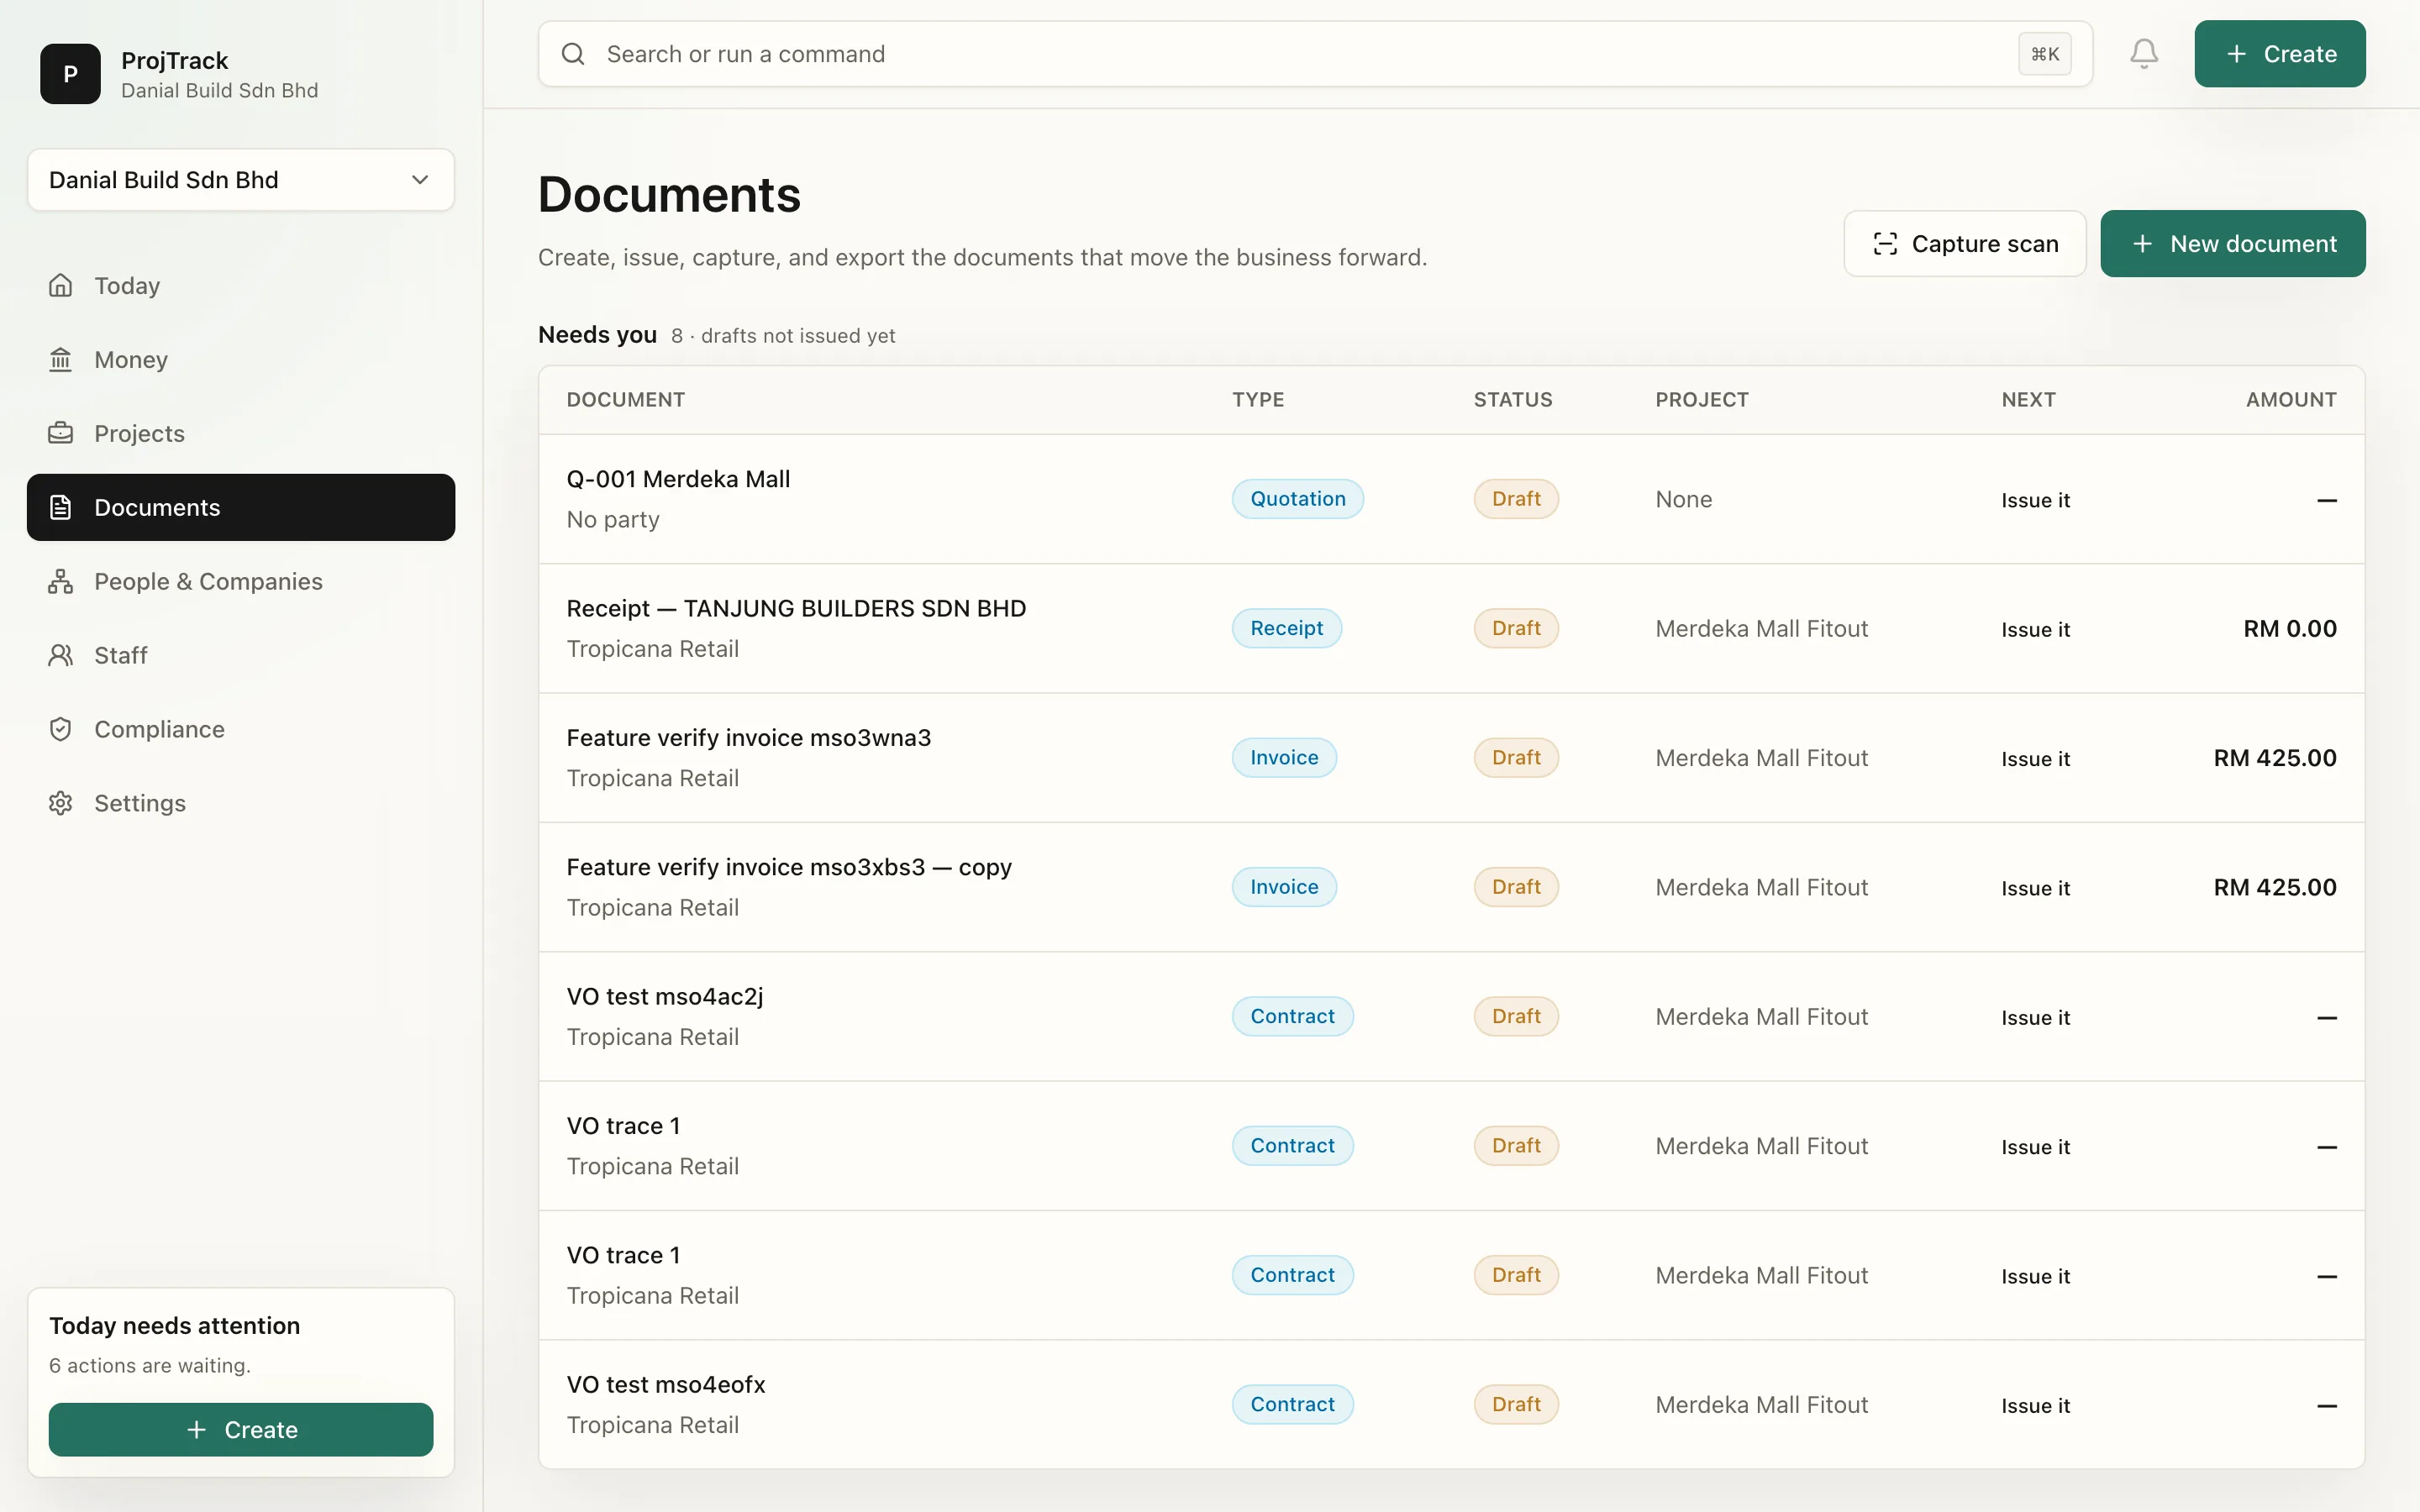Click No party under Q-001 Merdeka Mall

tap(613, 520)
